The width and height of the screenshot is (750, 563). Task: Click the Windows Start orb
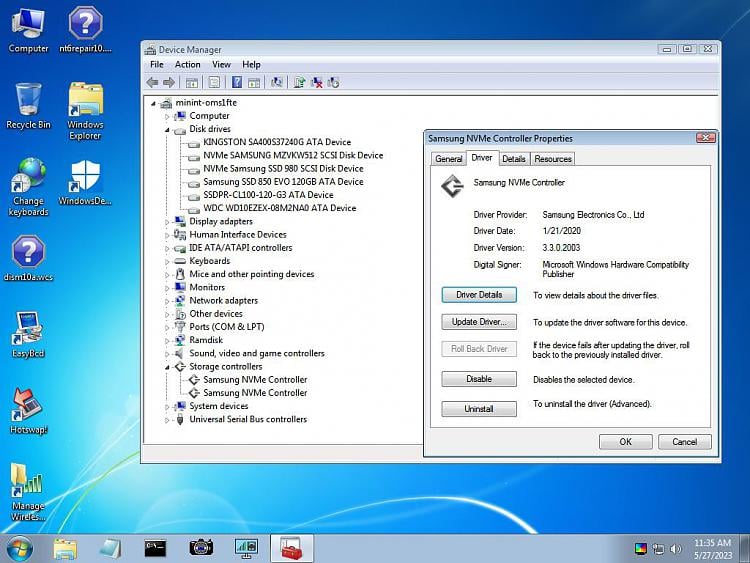click(x=20, y=548)
